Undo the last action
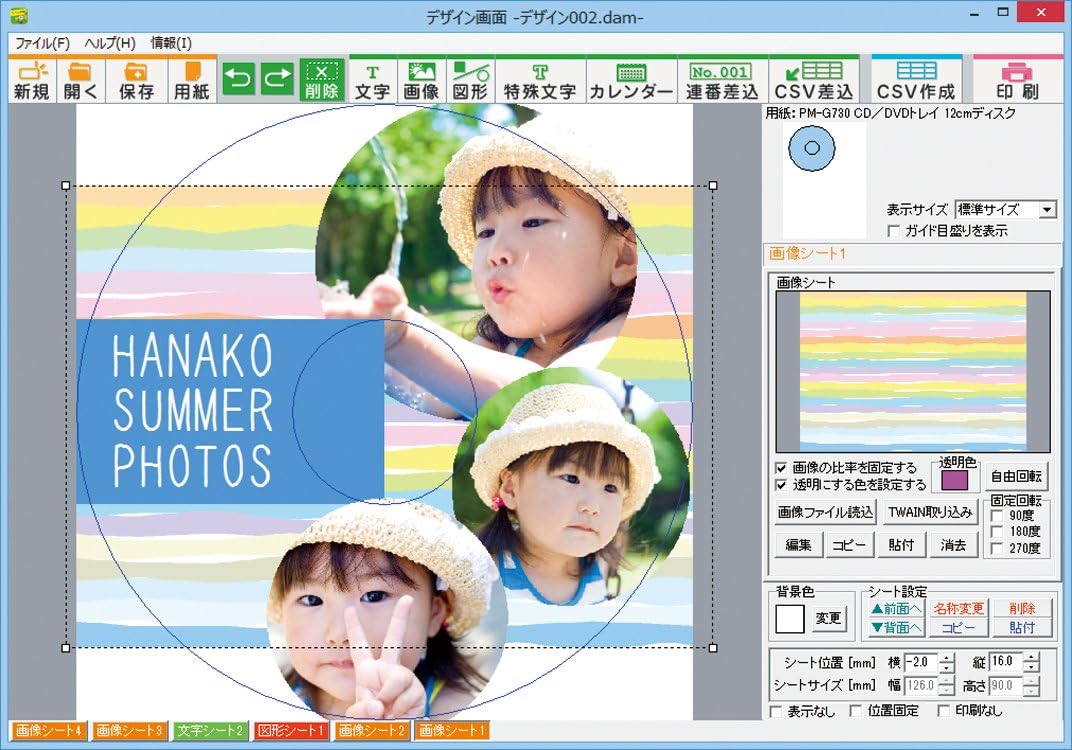 tap(238, 79)
